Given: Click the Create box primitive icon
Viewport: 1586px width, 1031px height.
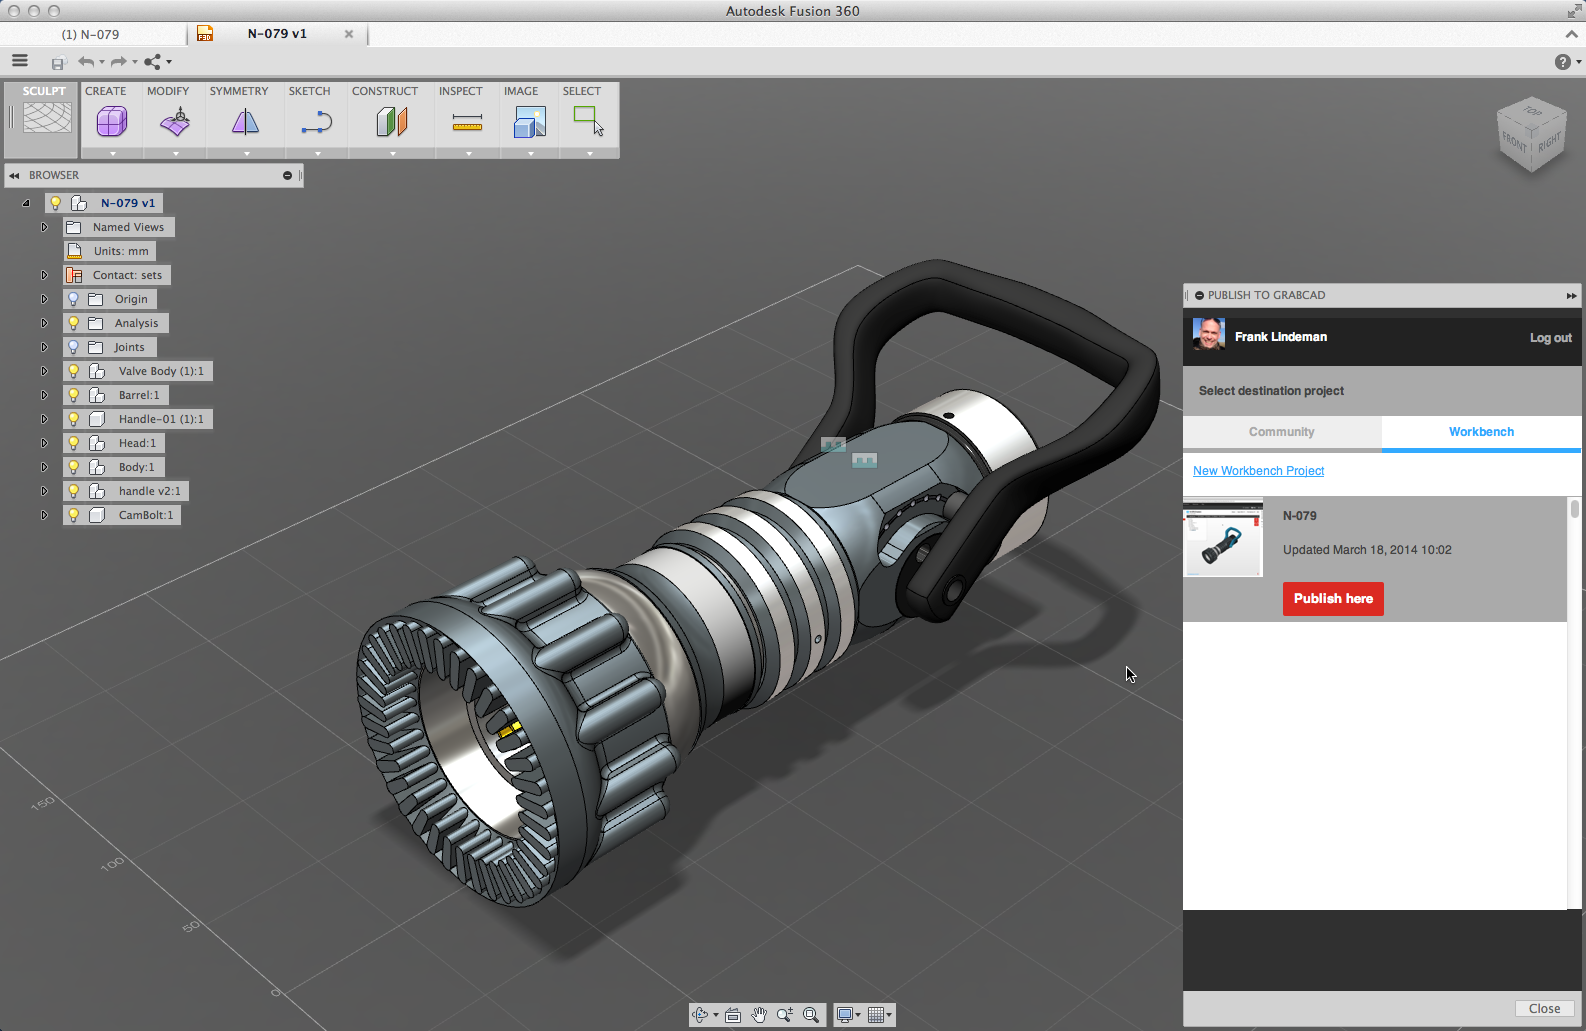Looking at the screenshot, I should click(x=111, y=122).
